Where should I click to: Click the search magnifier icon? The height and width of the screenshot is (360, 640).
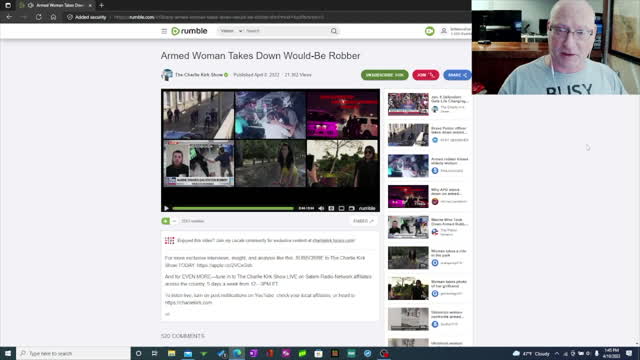(334, 31)
